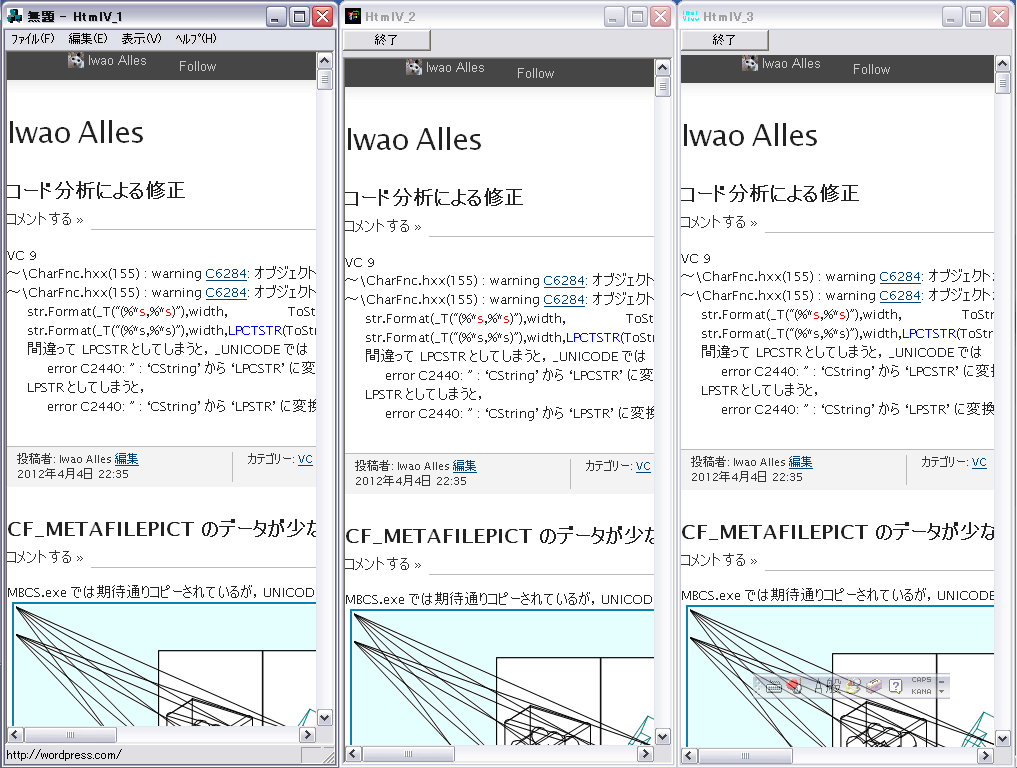Click 'Iwao Alles' header link in HtmlV_3
Image resolution: width=1017 pixels, height=768 pixels.
point(791,64)
